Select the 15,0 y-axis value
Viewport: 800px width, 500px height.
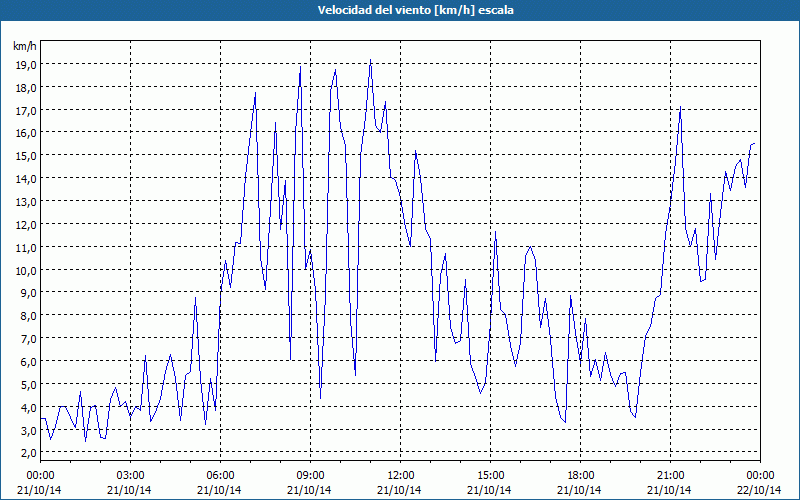coord(27,156)
